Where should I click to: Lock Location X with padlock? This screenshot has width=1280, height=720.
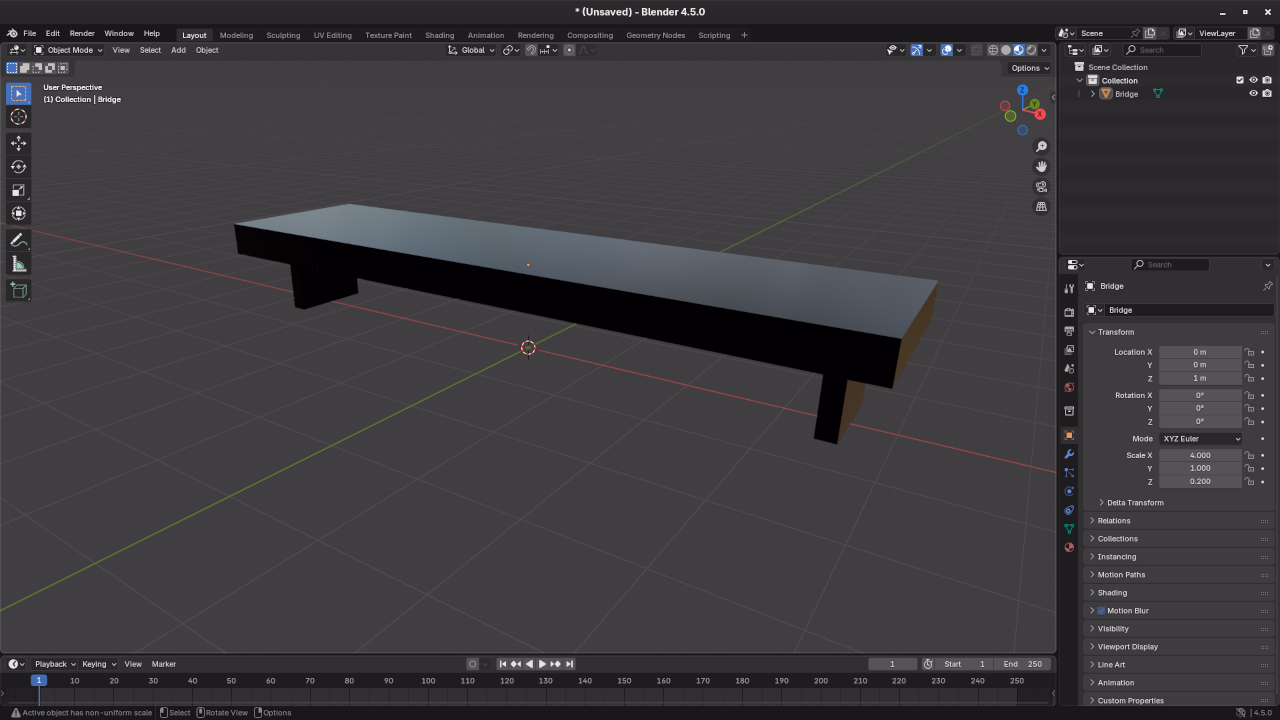[x=1249, y=352]
